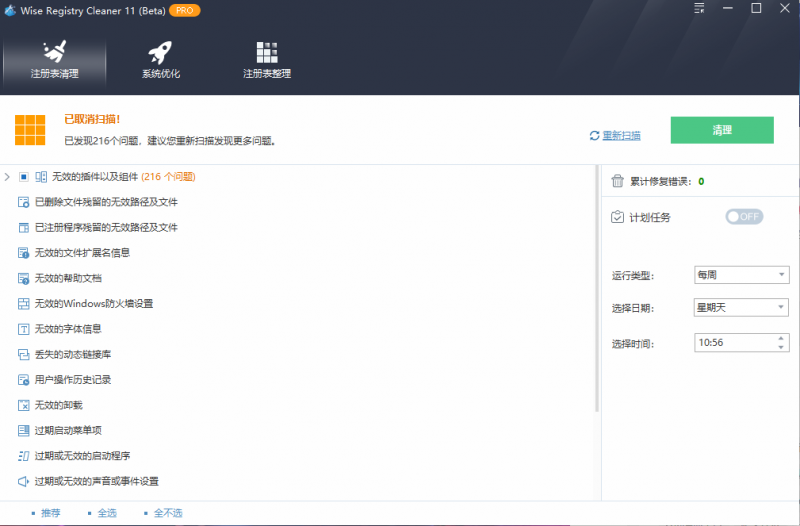Select the 已删除文件残留的无效路径及文件 row
Image resolution: width=800 pixels, height=526 pixels.
tap(106, 202)
